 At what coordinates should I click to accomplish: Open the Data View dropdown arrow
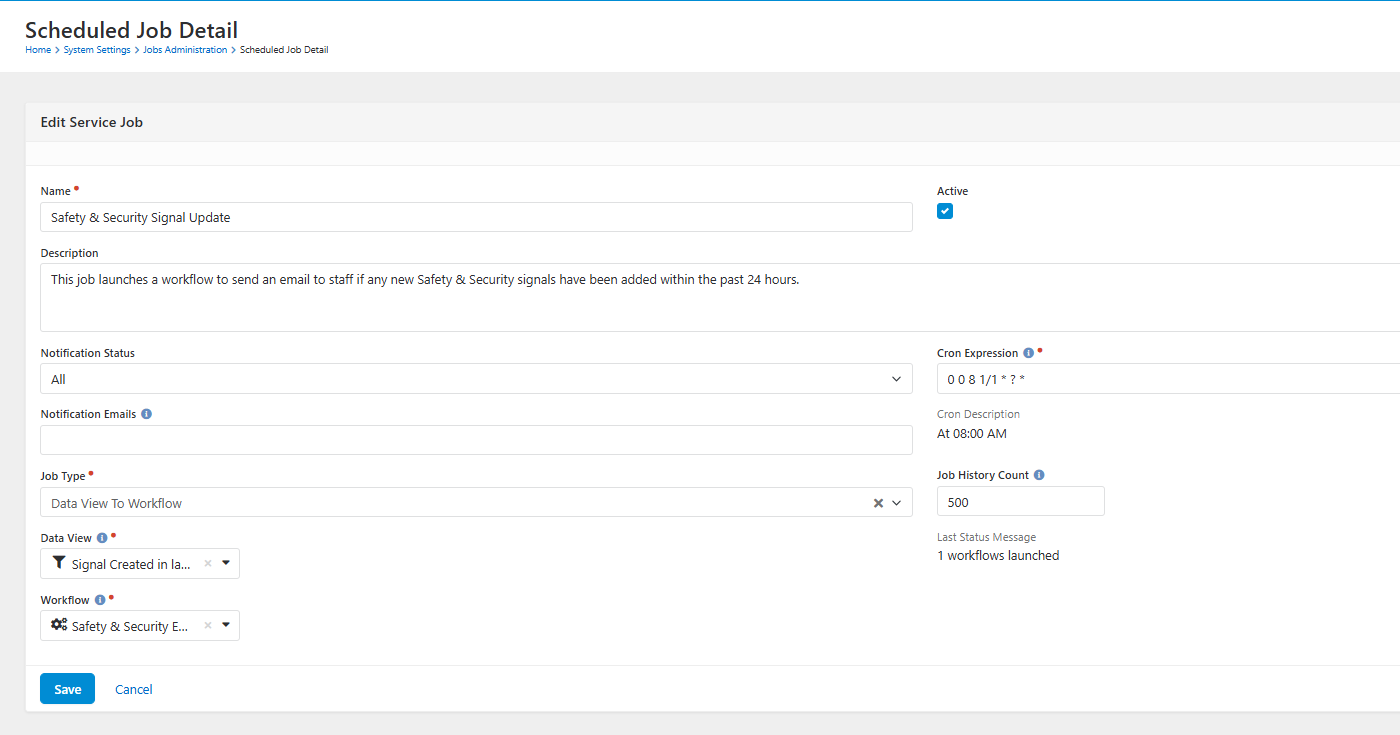pyautogui.click(x=226, y=563)
